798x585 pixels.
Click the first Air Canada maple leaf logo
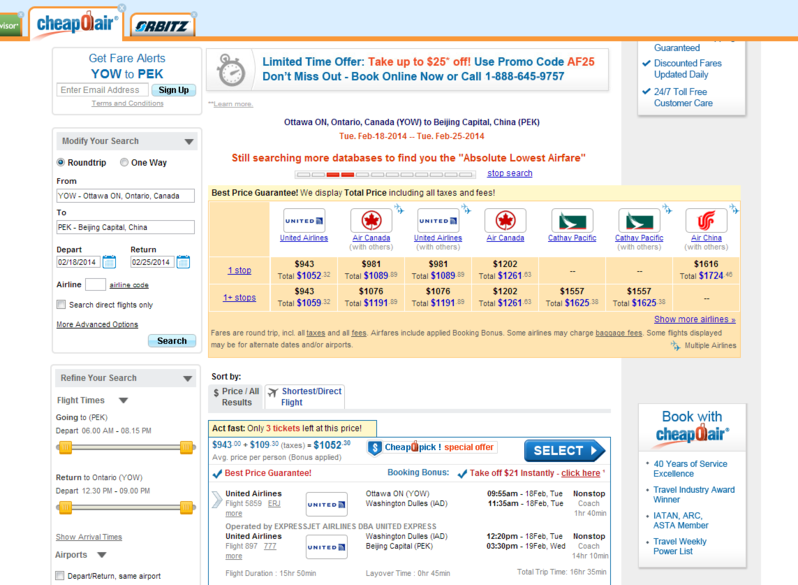371,221
